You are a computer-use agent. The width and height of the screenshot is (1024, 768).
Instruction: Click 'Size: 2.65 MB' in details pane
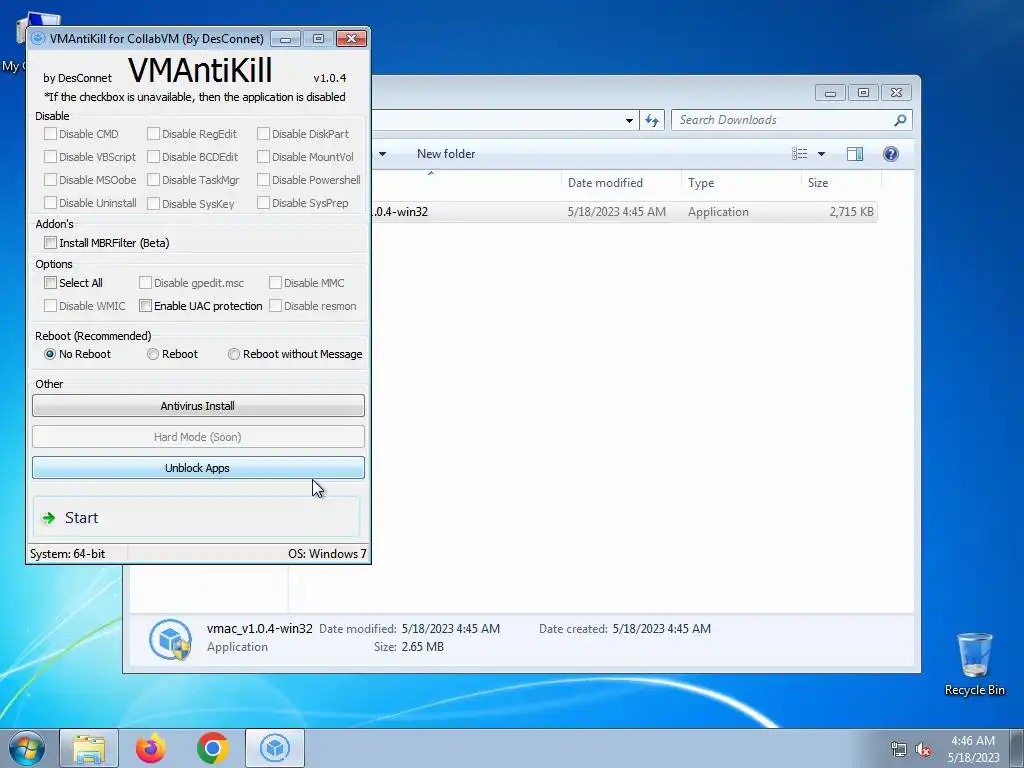(409, 647)
